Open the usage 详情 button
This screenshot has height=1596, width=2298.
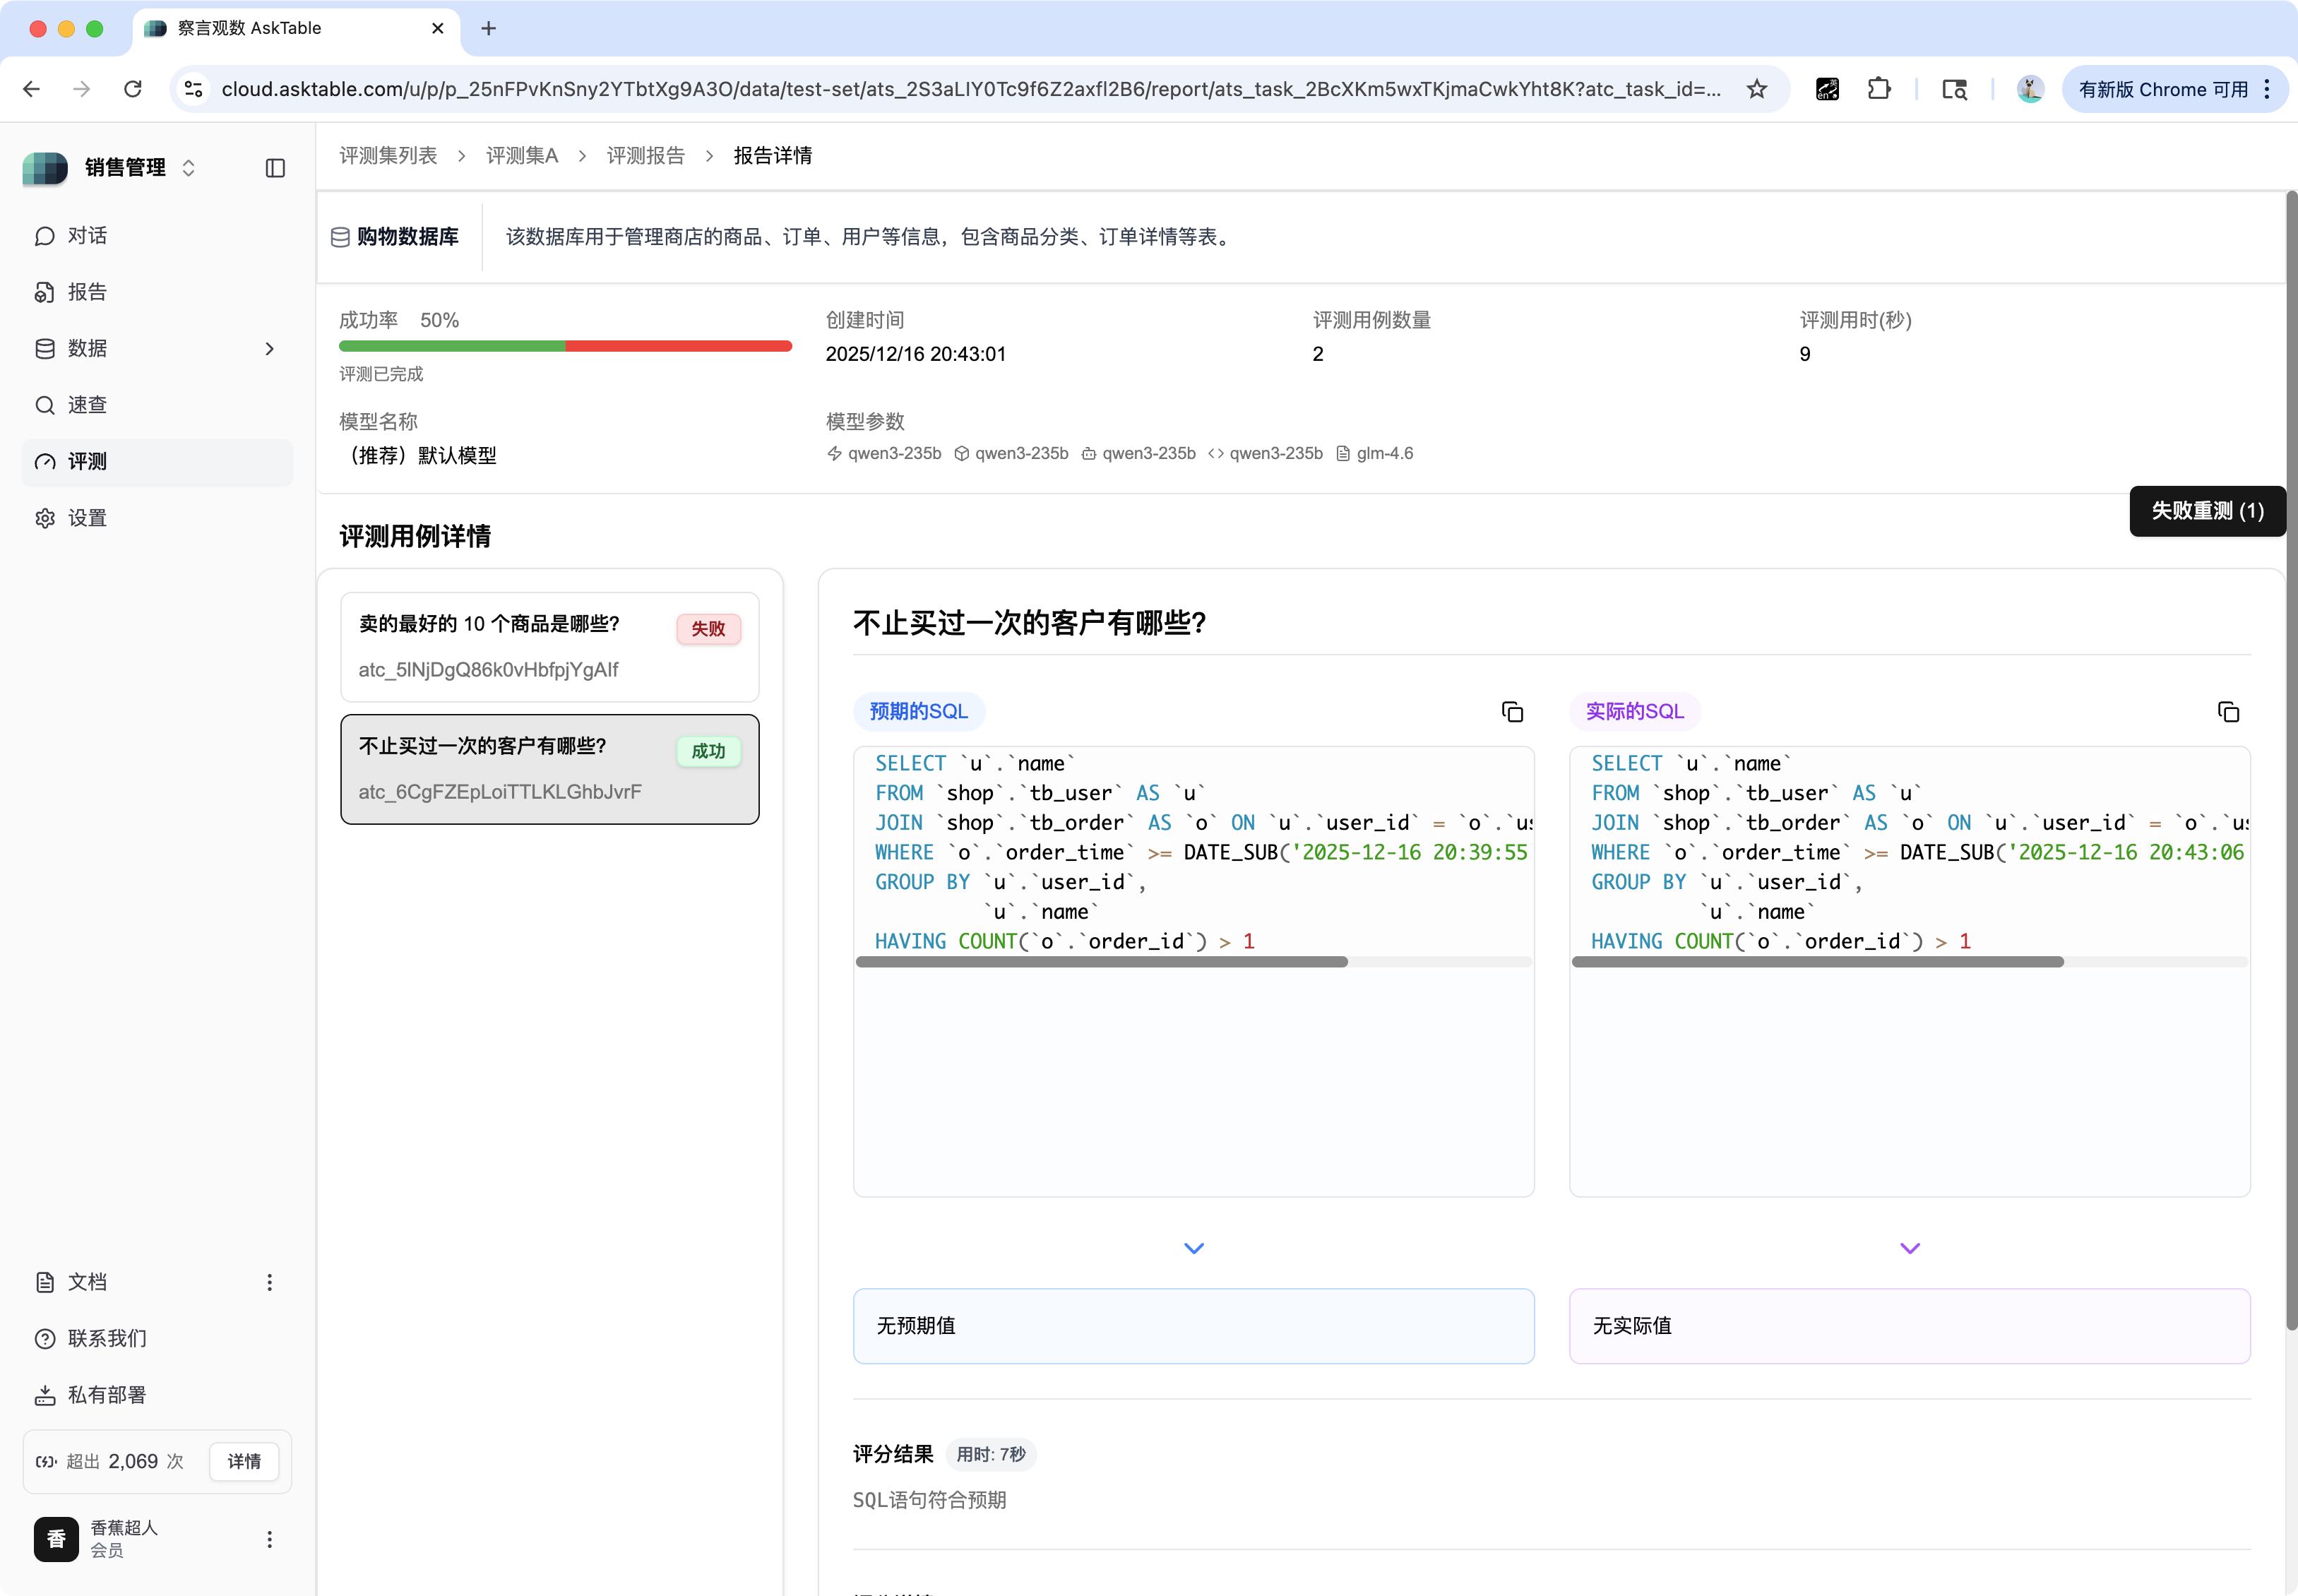pyautogui.click(x=244, y=1461)
